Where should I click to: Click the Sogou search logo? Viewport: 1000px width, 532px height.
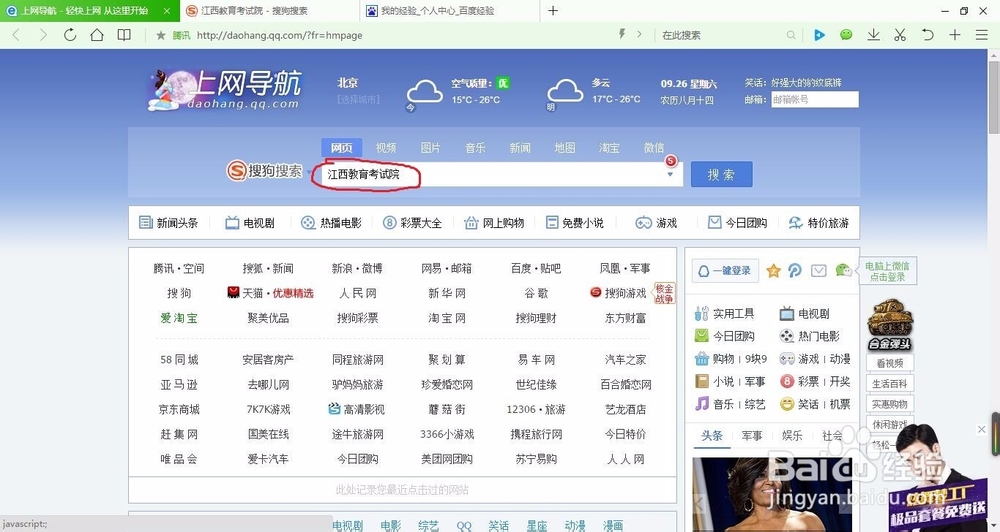click(x=265, y=171)
